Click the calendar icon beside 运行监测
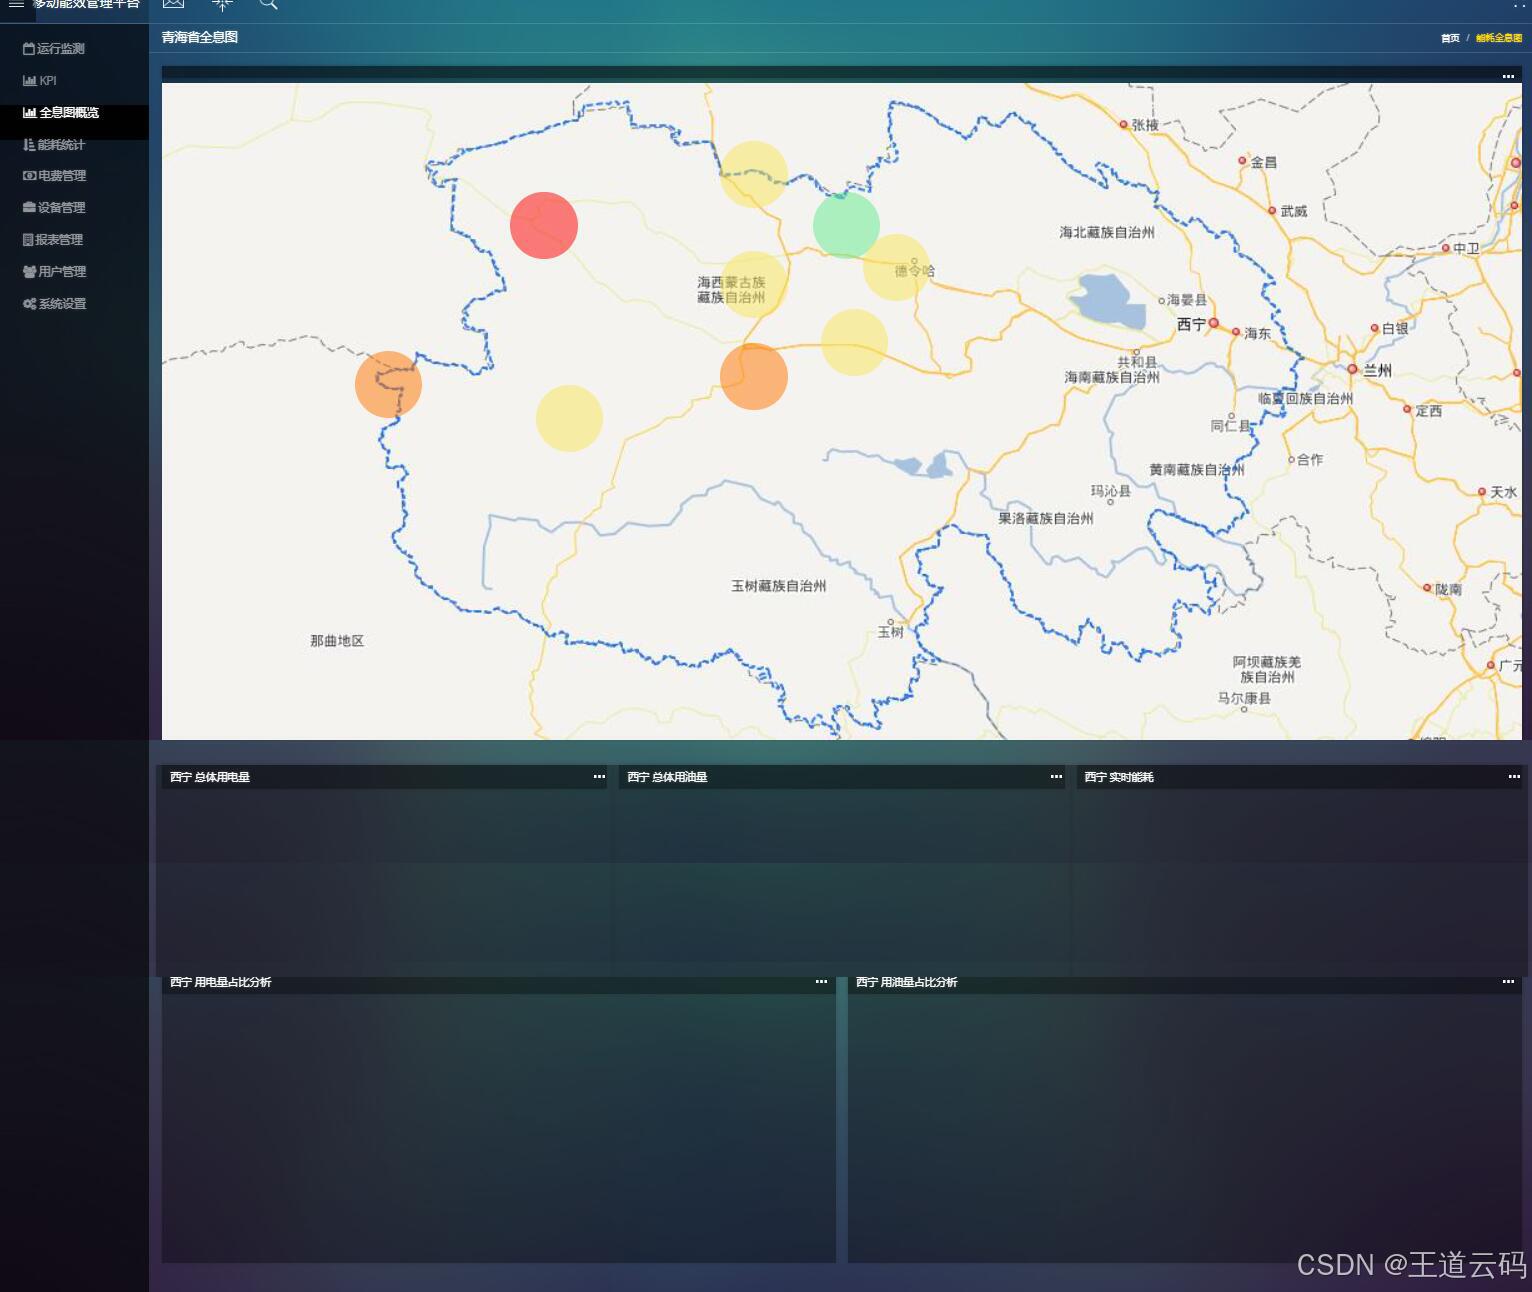The width and height of the screenshot is (1532, 1292). pos(29,48)
